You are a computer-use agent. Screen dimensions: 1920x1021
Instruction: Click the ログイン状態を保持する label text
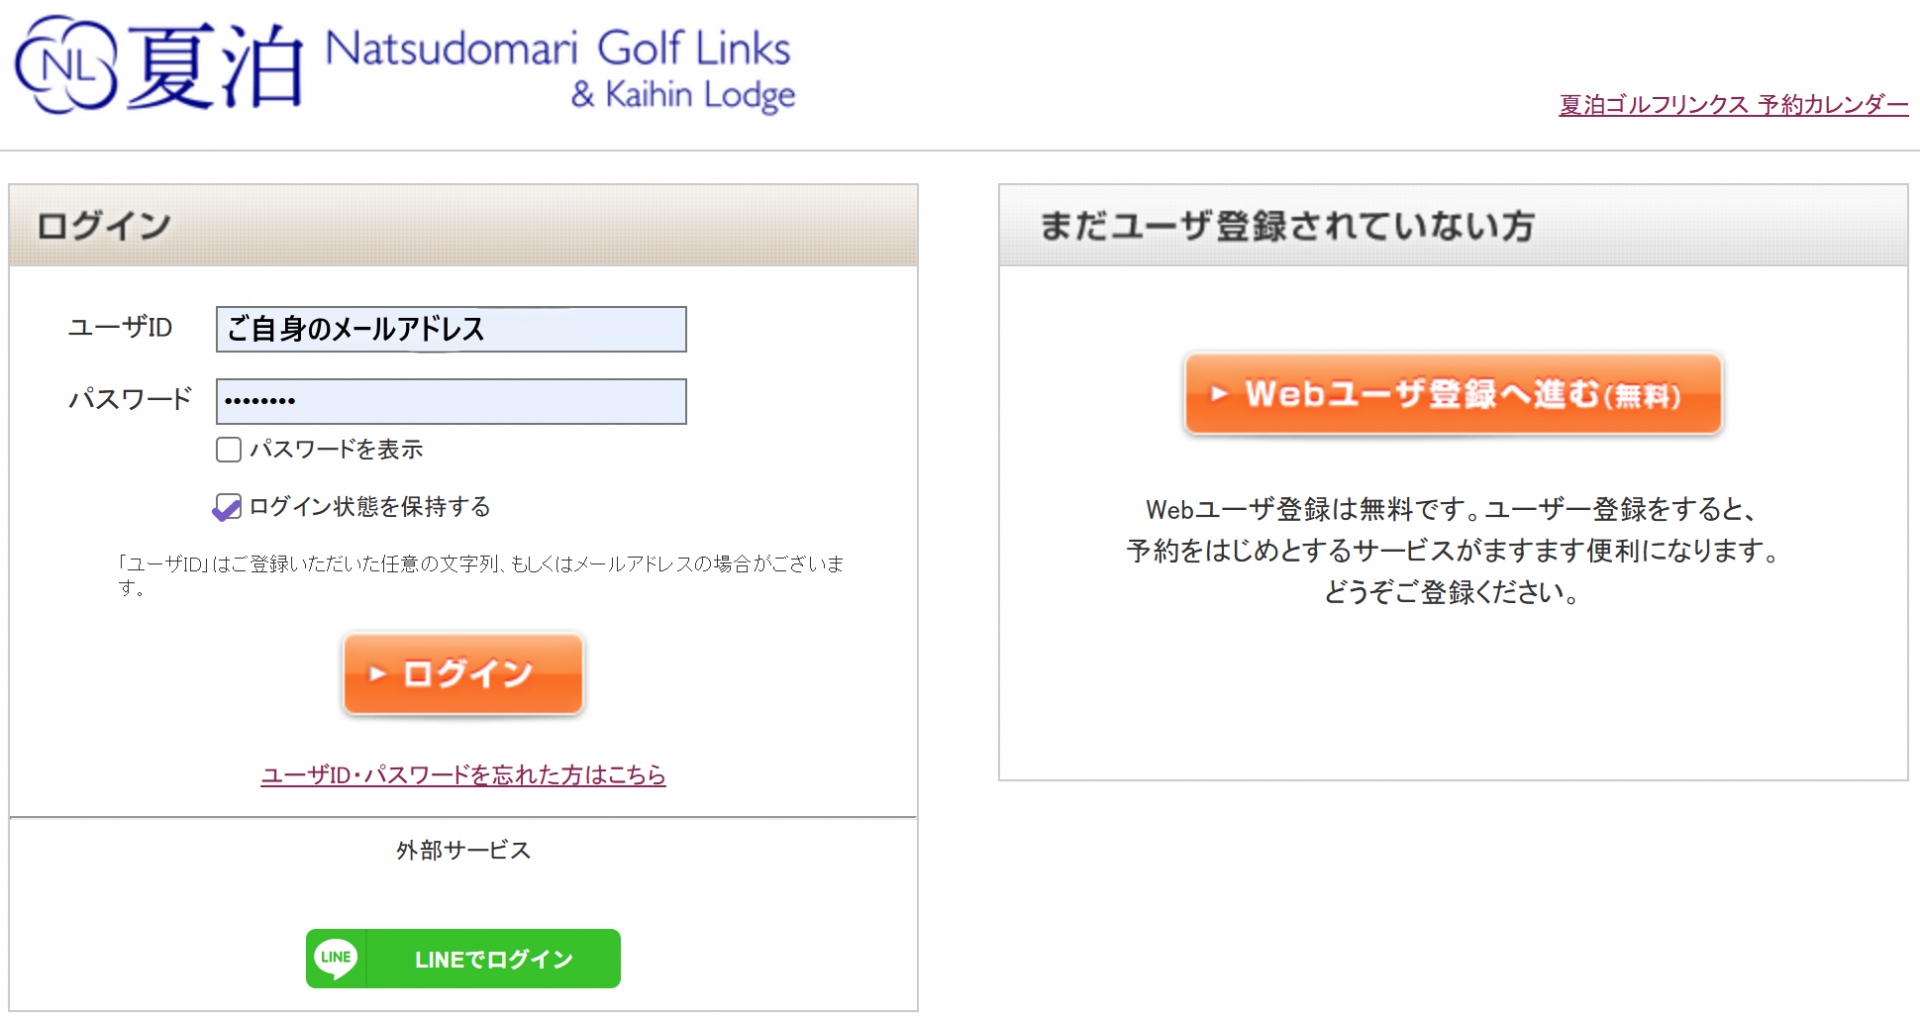click(x=370, y=507)
